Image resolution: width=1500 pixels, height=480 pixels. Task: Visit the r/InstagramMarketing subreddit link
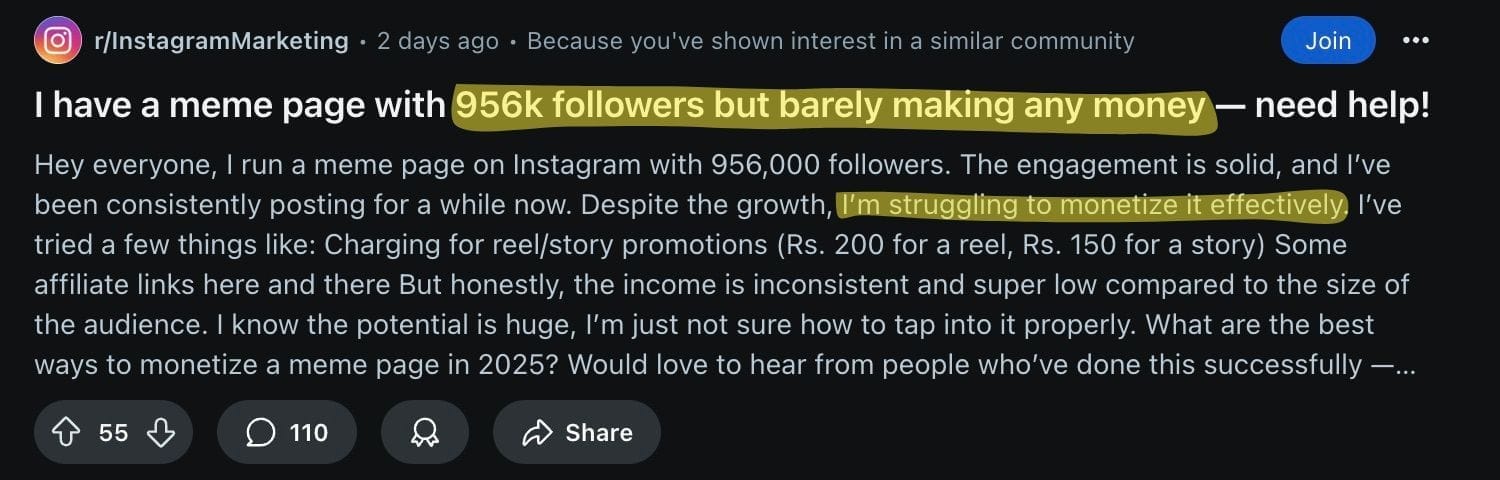[x=221, y=41]
